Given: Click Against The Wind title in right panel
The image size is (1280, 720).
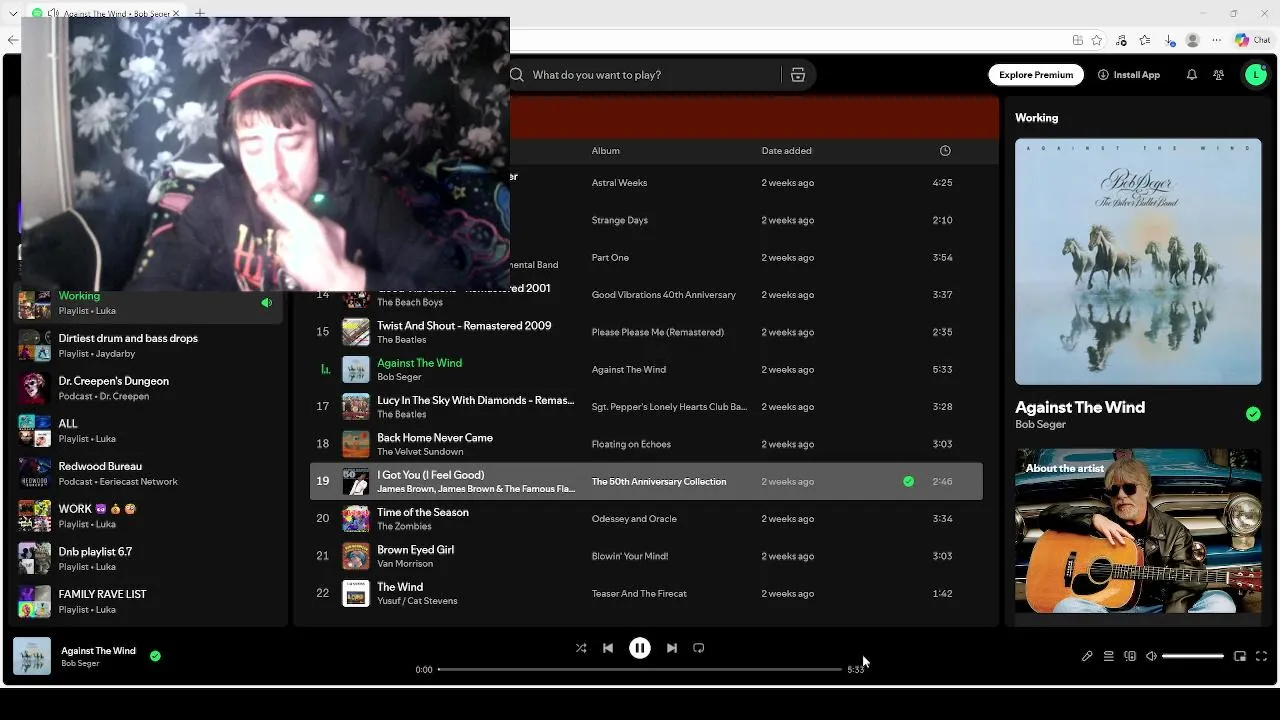Looking at the screenshot, I should tap(1080, 407).
